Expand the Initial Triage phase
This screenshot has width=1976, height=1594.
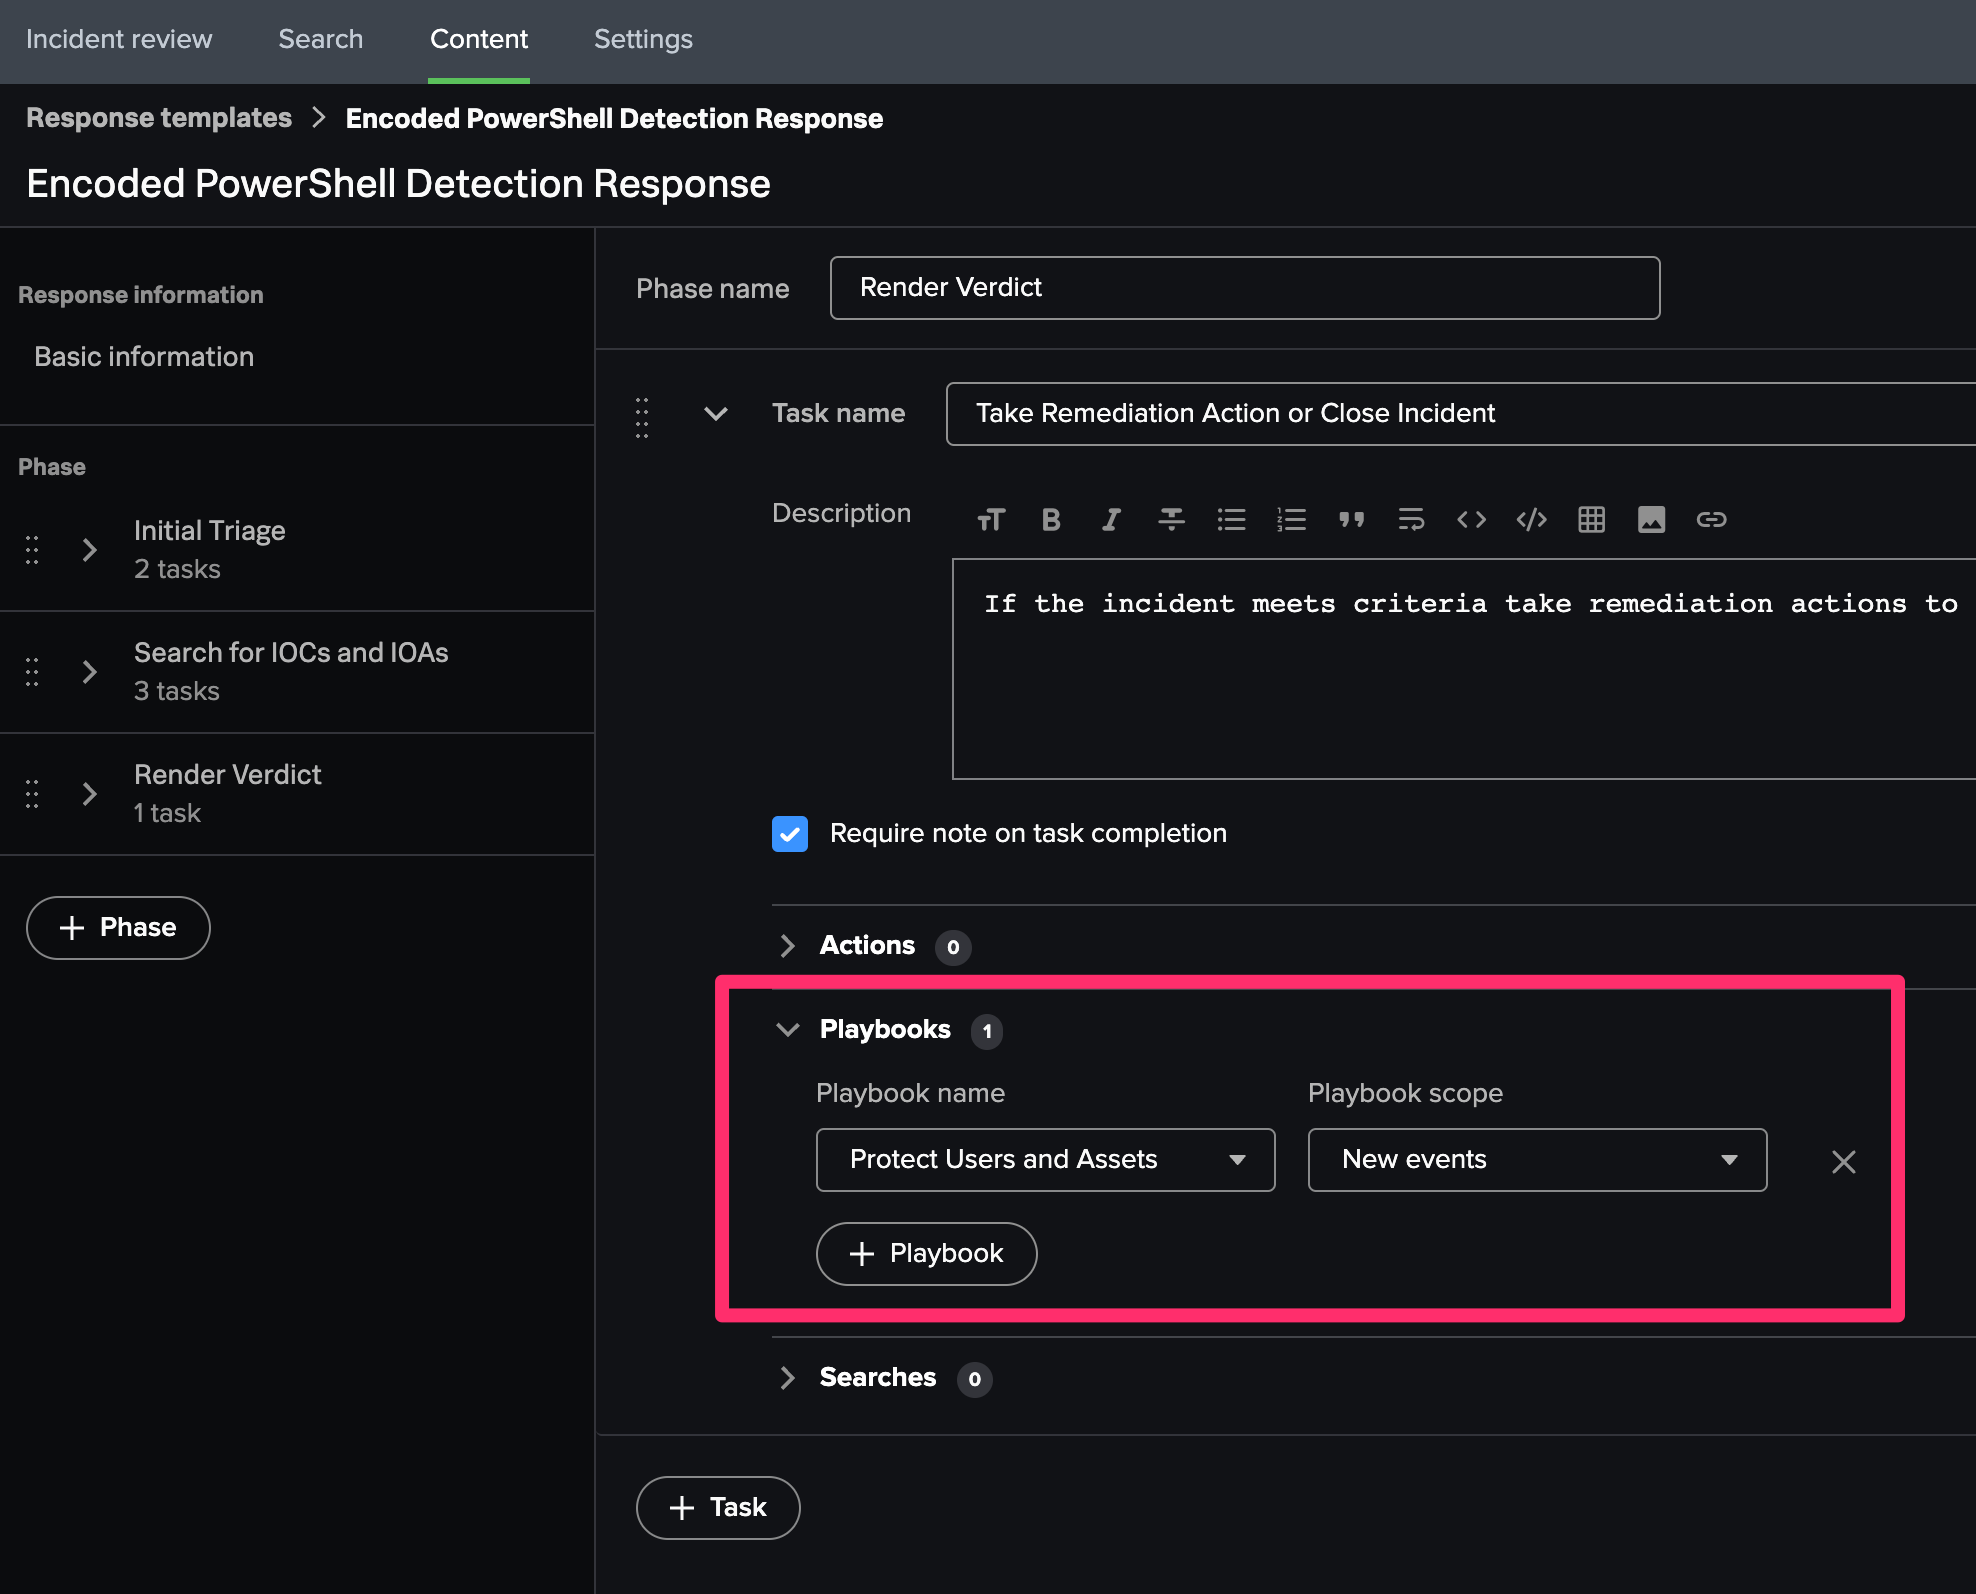coord(90,550)
